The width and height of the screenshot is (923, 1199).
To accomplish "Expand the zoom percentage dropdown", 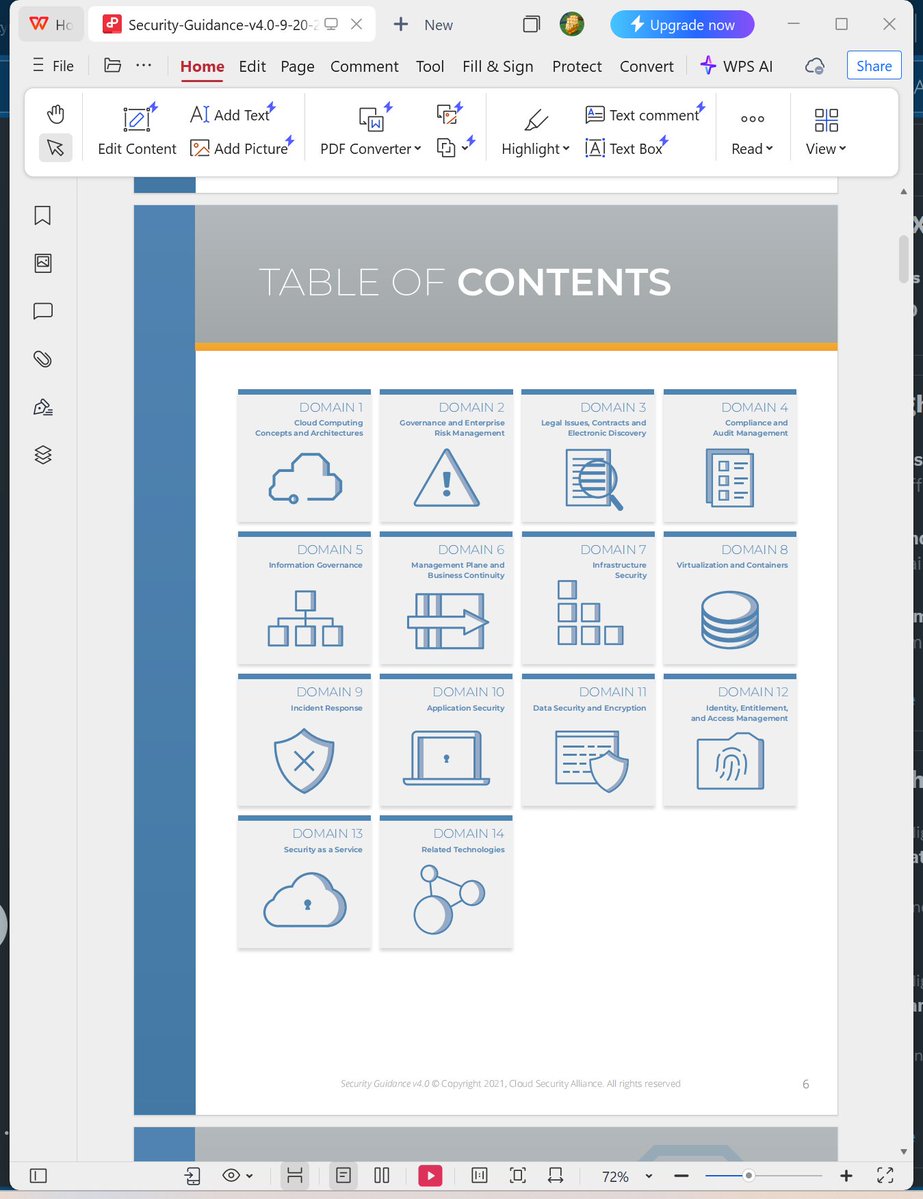I will (x=648, y=1176).
